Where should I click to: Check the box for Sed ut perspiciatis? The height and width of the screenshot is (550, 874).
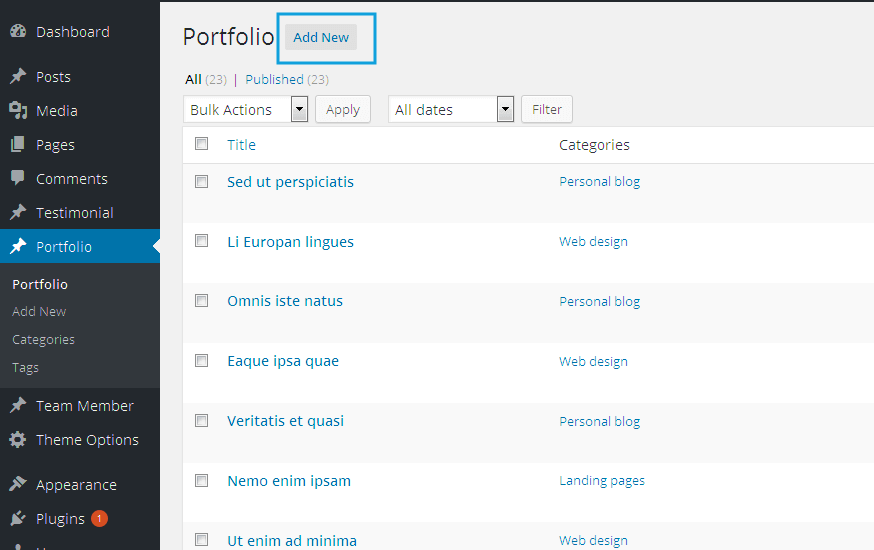coord(202,182)
